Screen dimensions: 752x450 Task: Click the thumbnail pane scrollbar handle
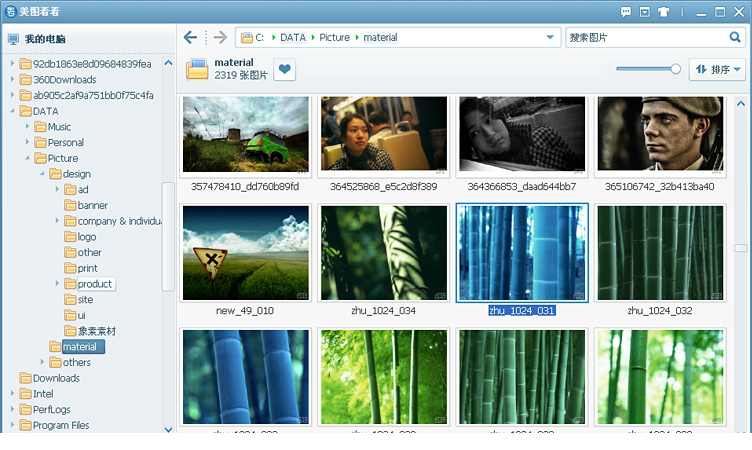740,248
